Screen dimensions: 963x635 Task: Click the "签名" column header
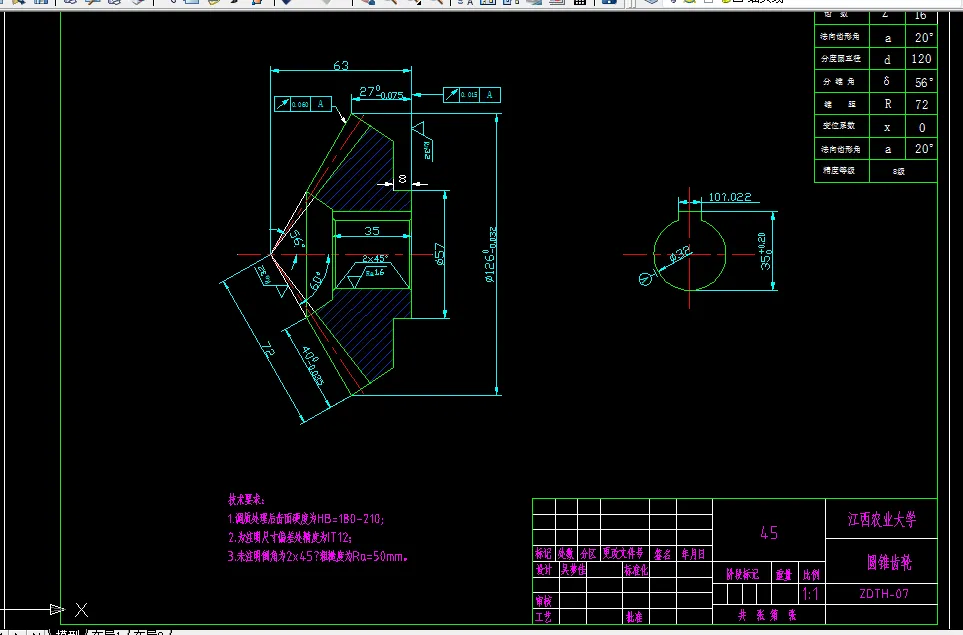pos(662,554)
